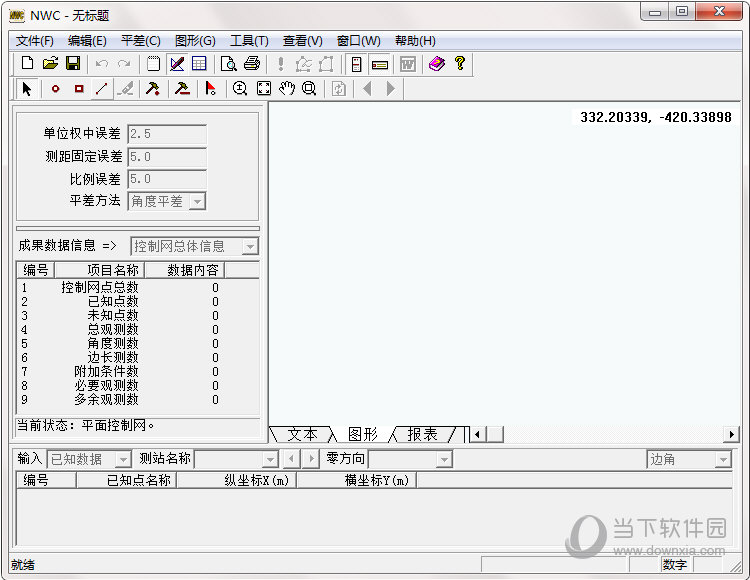
Task: Switch to the 文本 tab
Action: tap(302, 434)
